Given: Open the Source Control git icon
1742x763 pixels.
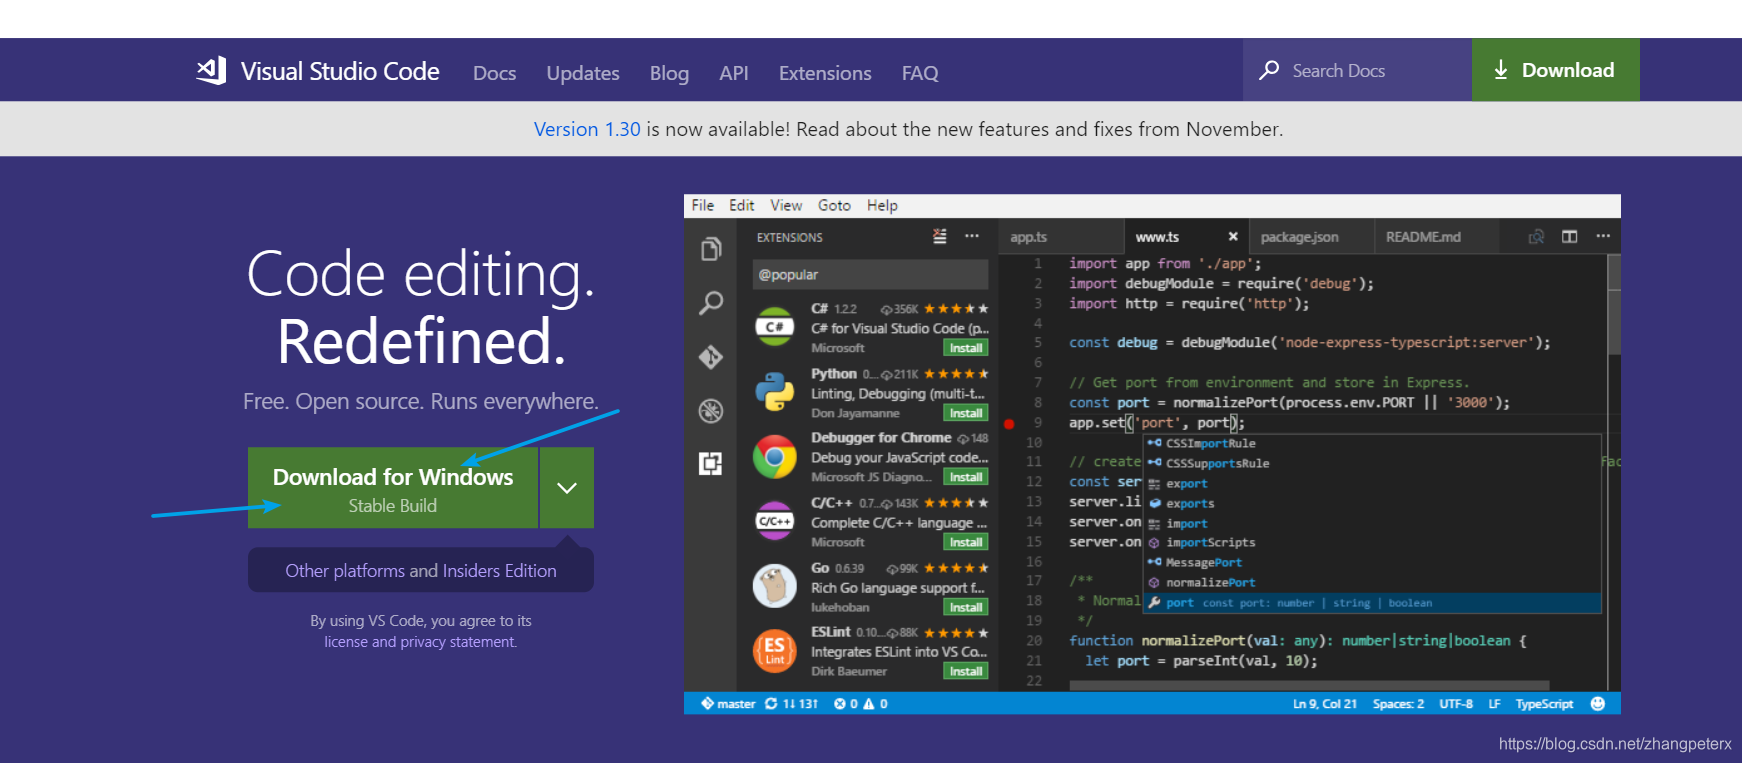Looking at the screenshot, I should click(x=711, y=357).
